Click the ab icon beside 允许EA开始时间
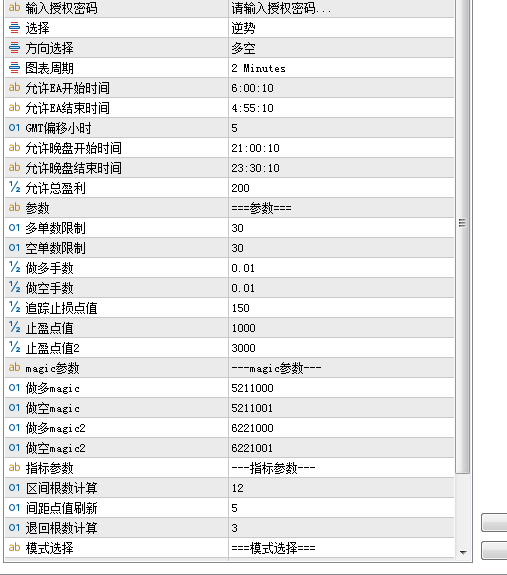The width and height of the screenshot is (507, 575). click(x=14, y=88)
